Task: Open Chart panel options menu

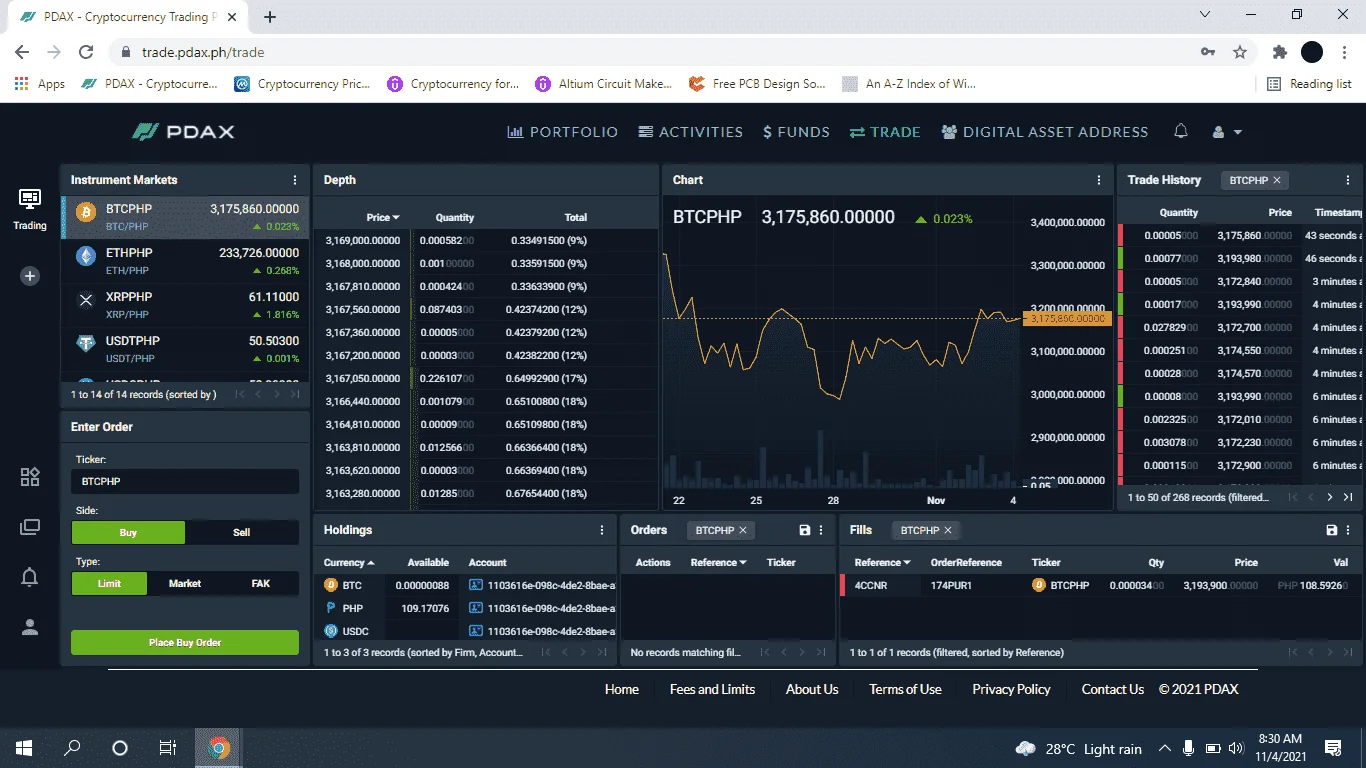Action: tap(1099, 180)
